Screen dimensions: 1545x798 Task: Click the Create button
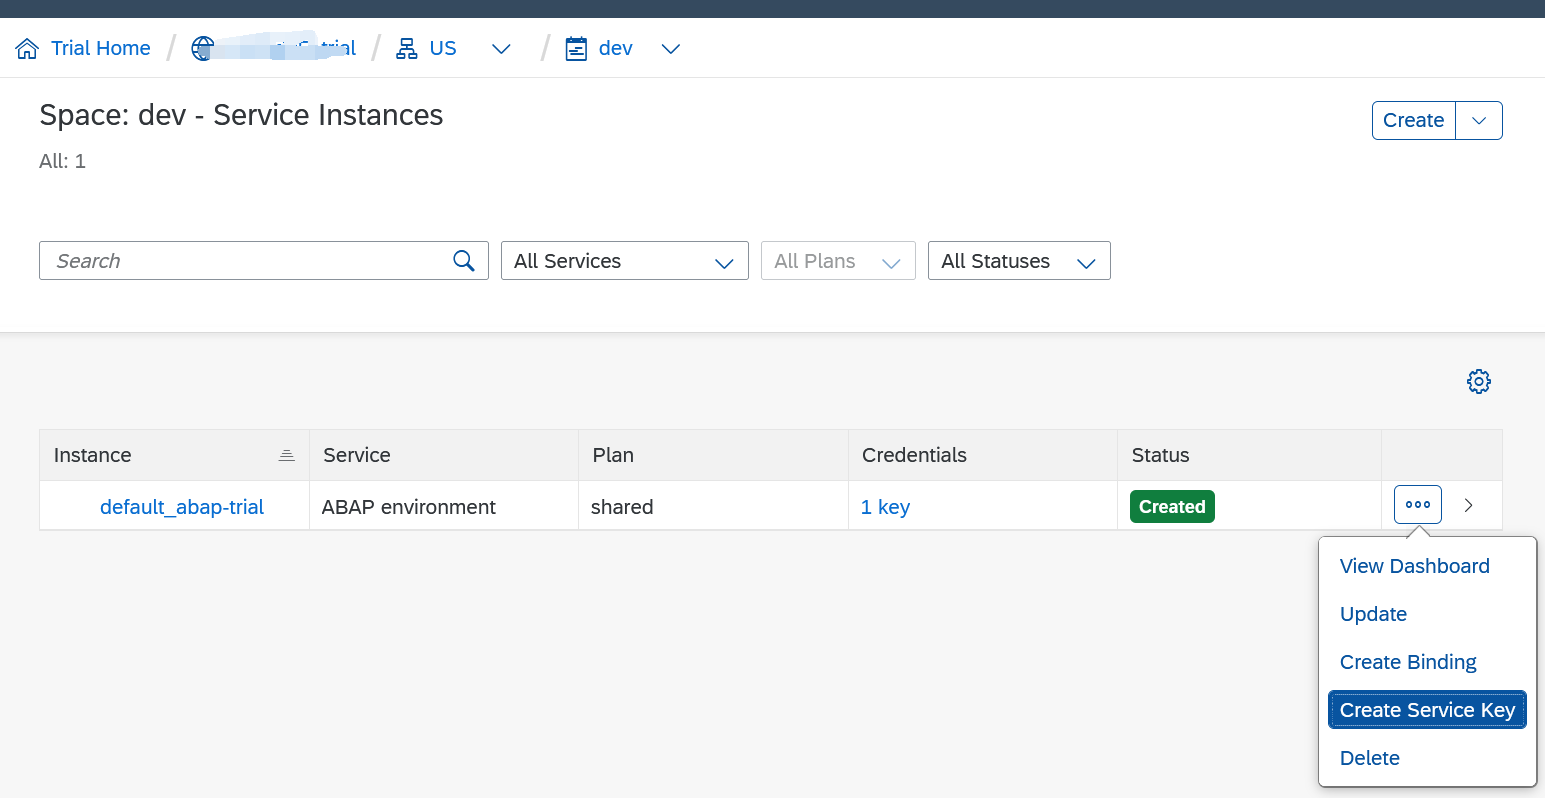pos(1413,120)
